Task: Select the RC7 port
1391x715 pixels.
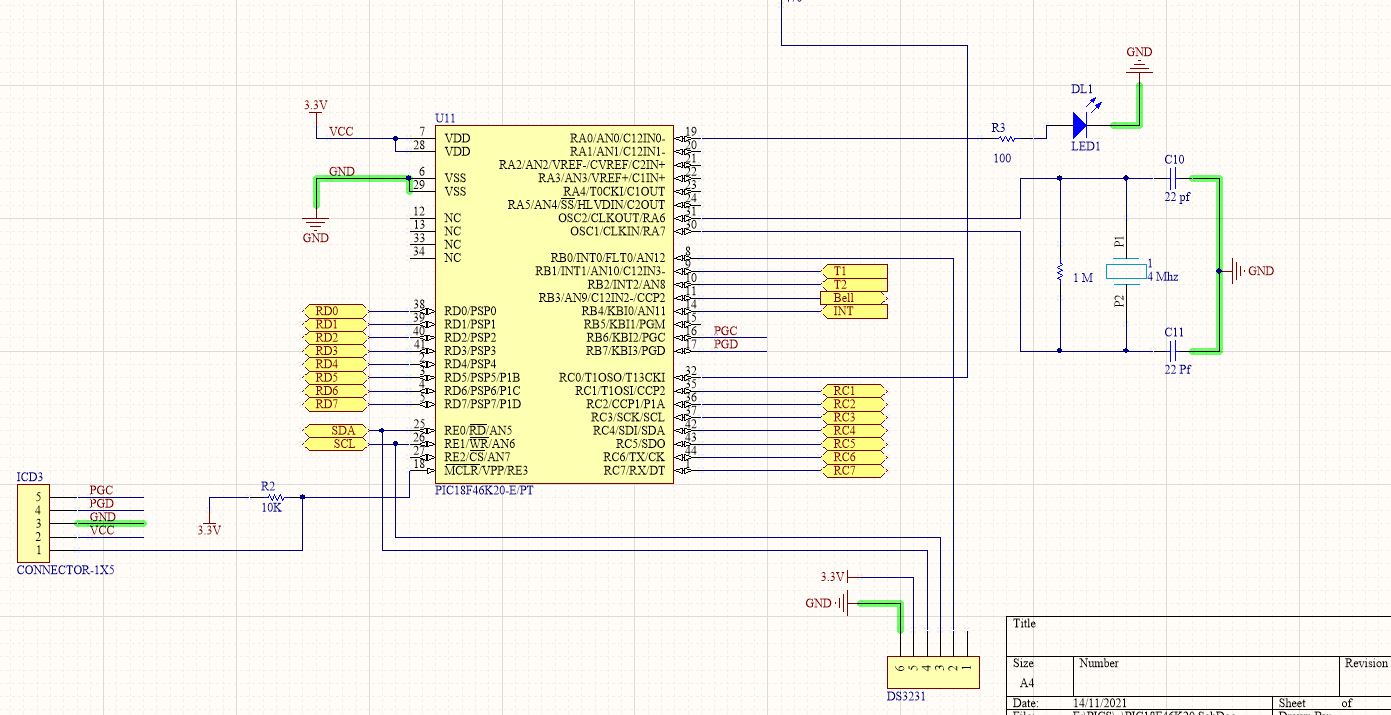Action: pos(854,470)
